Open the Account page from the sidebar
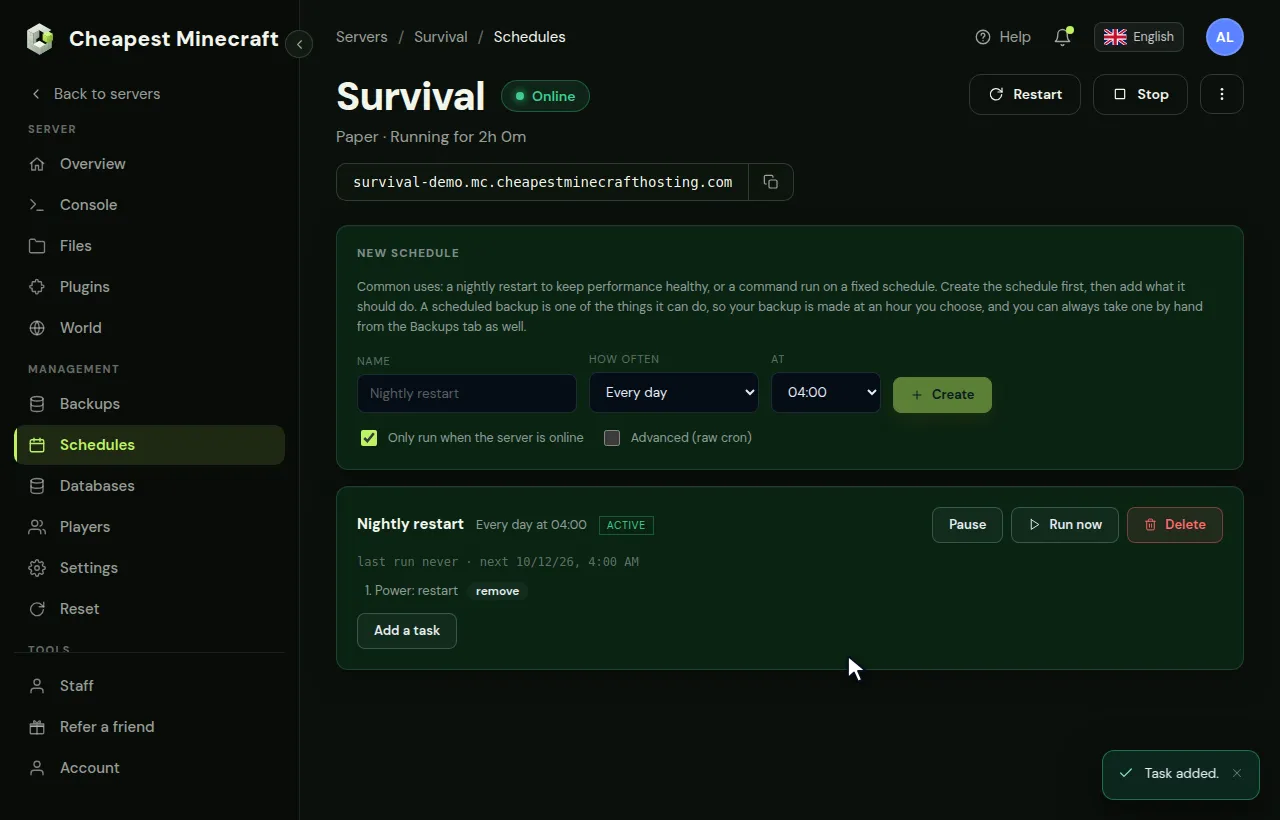This screenshot has height=820, width=1280. (x=150, y=768)
